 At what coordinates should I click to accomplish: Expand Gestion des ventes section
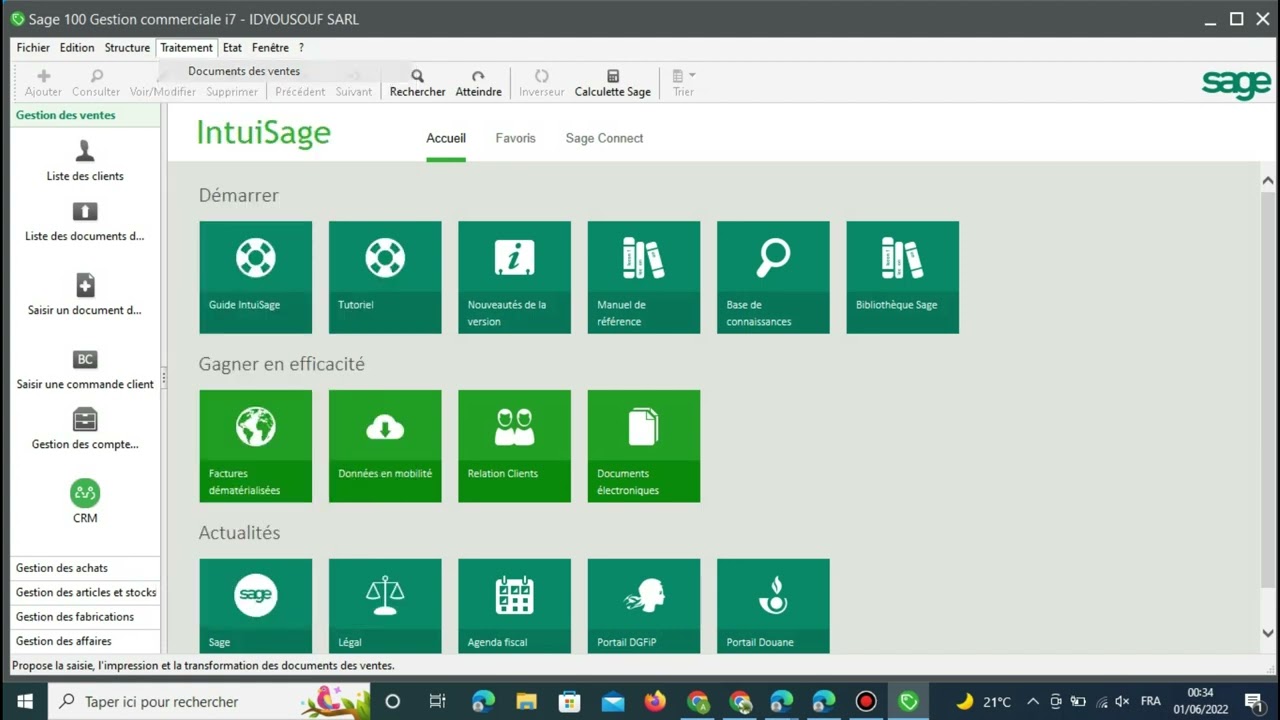click(x=85, y=115)
